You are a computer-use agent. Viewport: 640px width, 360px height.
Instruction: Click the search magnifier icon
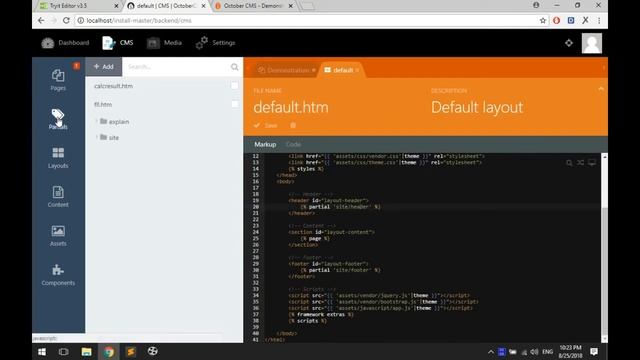235,67
